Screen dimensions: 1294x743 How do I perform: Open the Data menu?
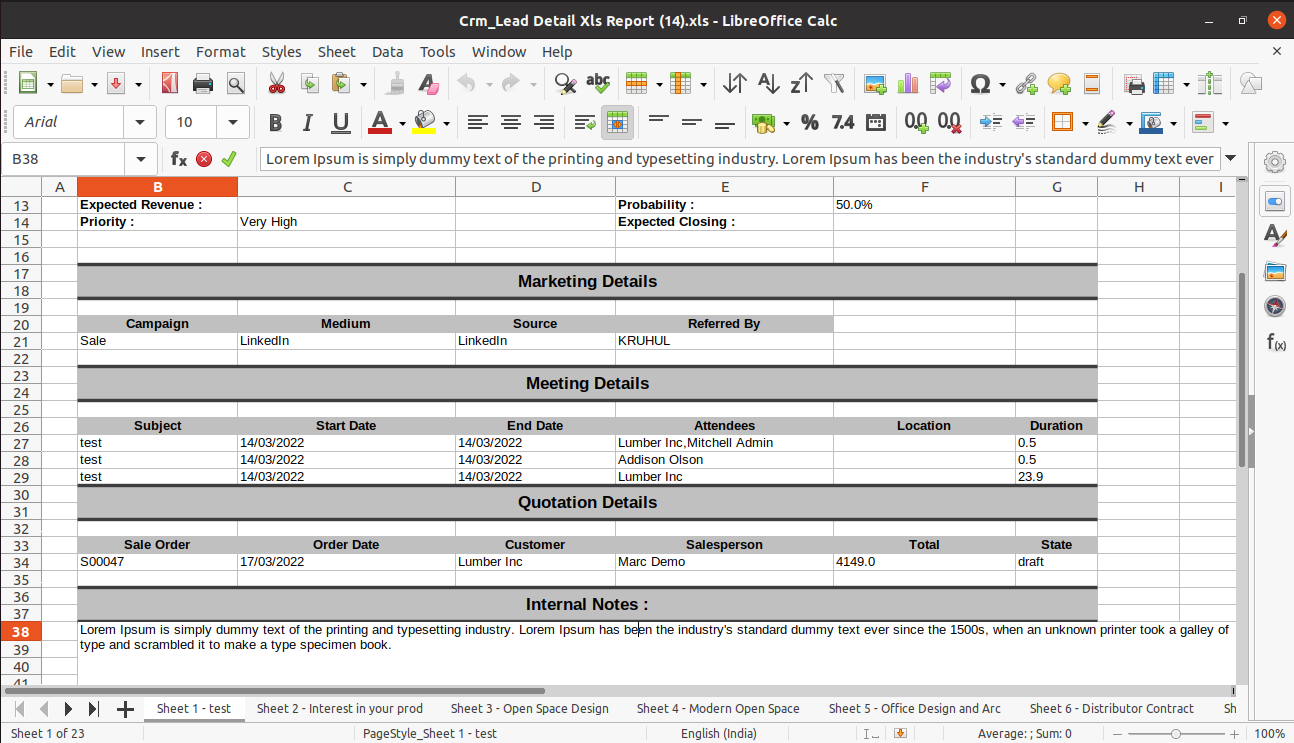pyautogui.click(x=387, y=51)
